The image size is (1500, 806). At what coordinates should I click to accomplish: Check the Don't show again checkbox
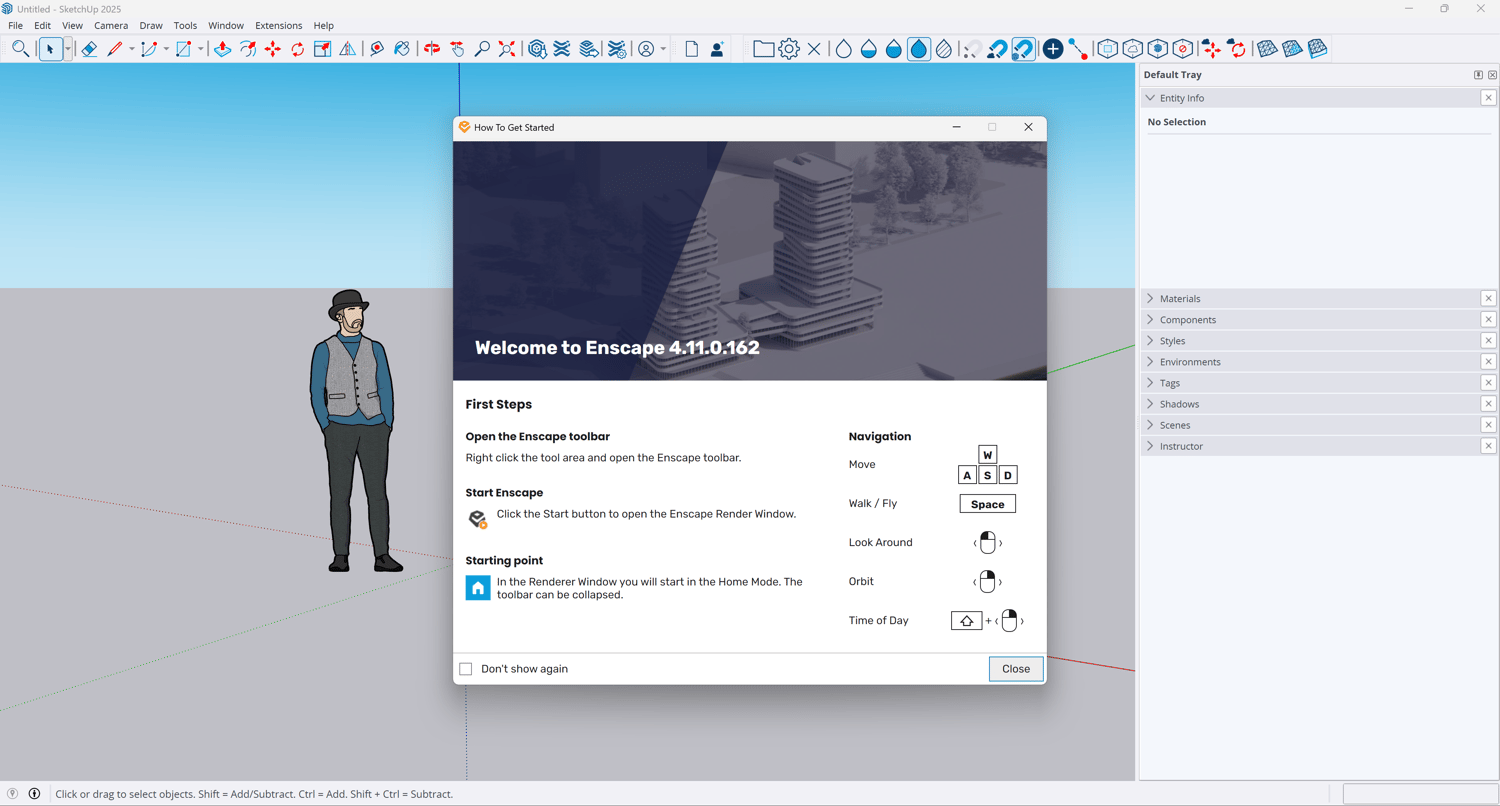coord(466,669)
